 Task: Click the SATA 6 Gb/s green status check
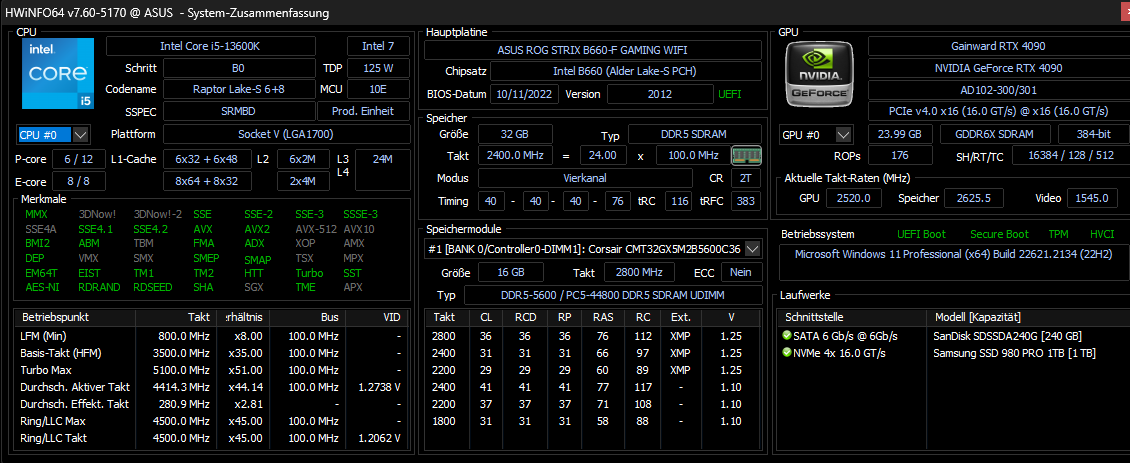pos(786,335)
